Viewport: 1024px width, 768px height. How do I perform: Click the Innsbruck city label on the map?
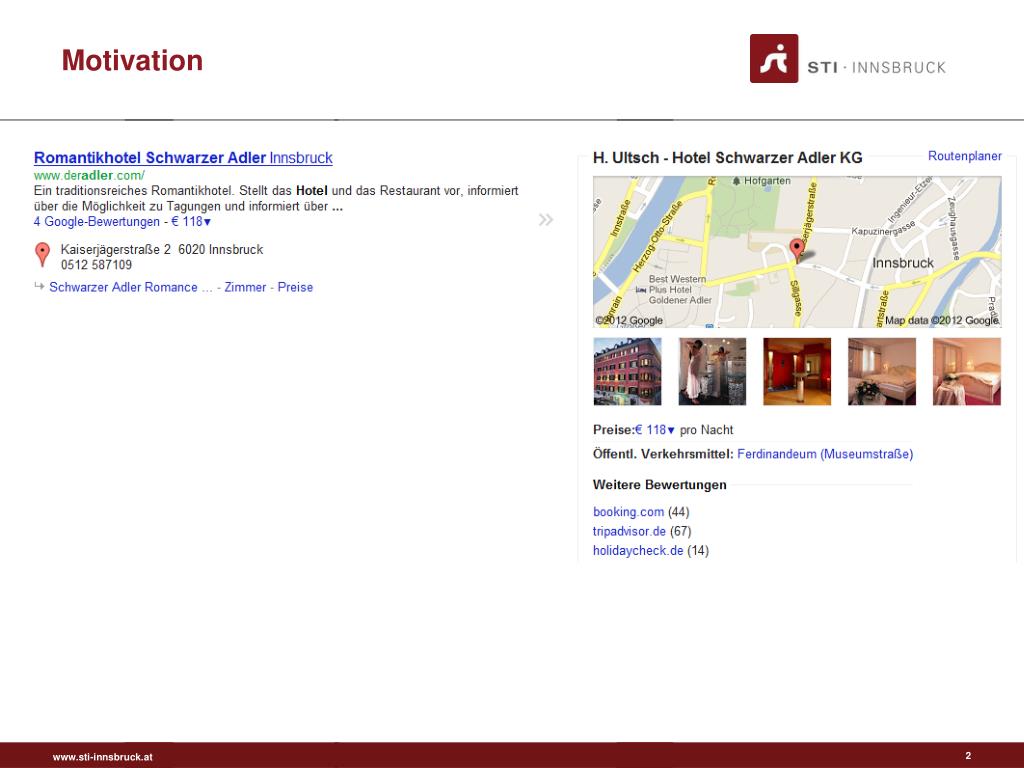903,263
